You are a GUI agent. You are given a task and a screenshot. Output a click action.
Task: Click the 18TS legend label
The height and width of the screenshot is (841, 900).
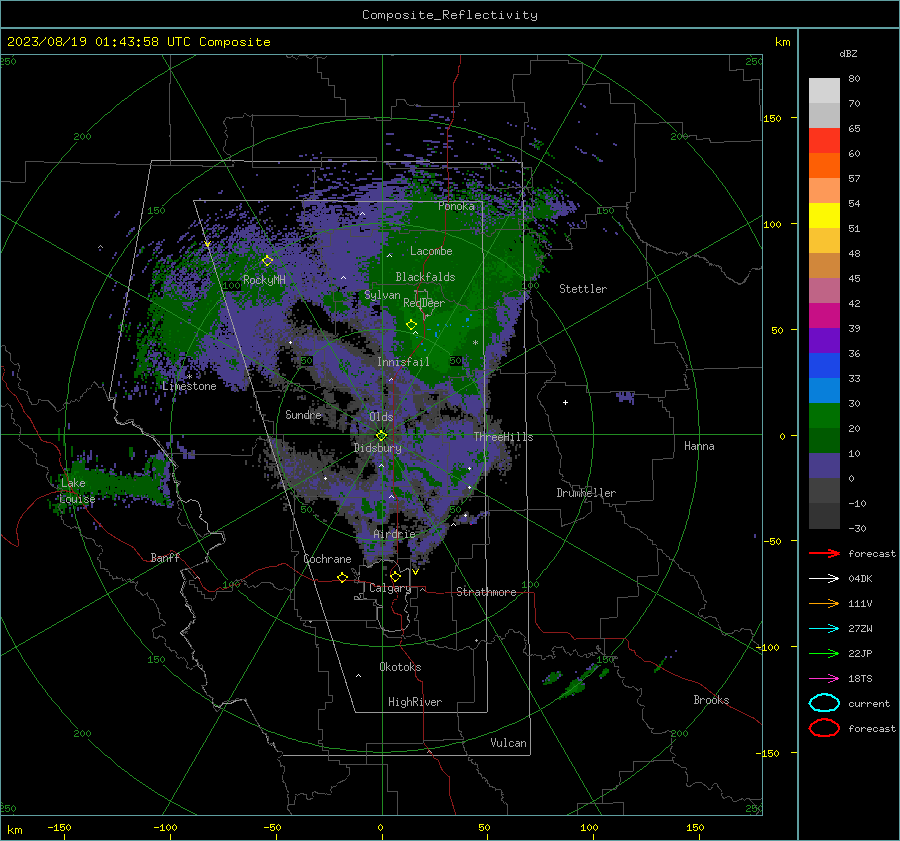(x=860, y=679)
